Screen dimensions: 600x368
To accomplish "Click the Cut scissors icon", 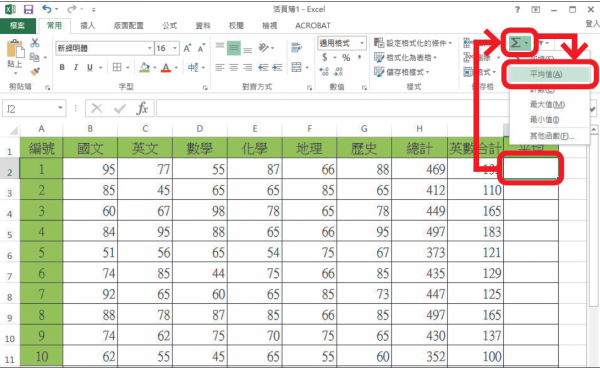I will 35,42.
